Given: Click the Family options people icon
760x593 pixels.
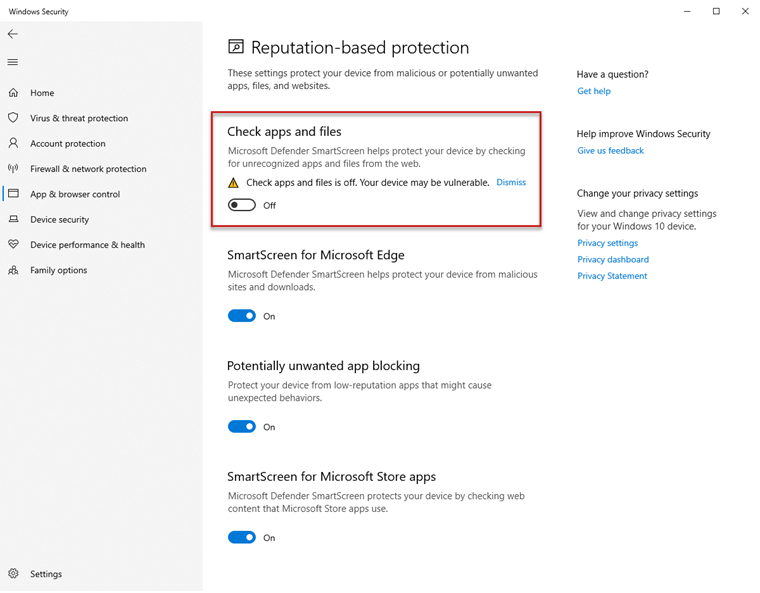Looking at the screenshot, I should click(13, 270).
